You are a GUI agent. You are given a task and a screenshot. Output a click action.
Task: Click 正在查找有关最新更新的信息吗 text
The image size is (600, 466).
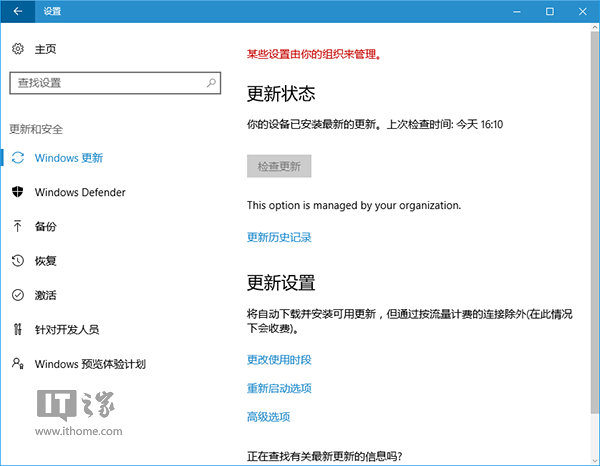click(324, 456)
